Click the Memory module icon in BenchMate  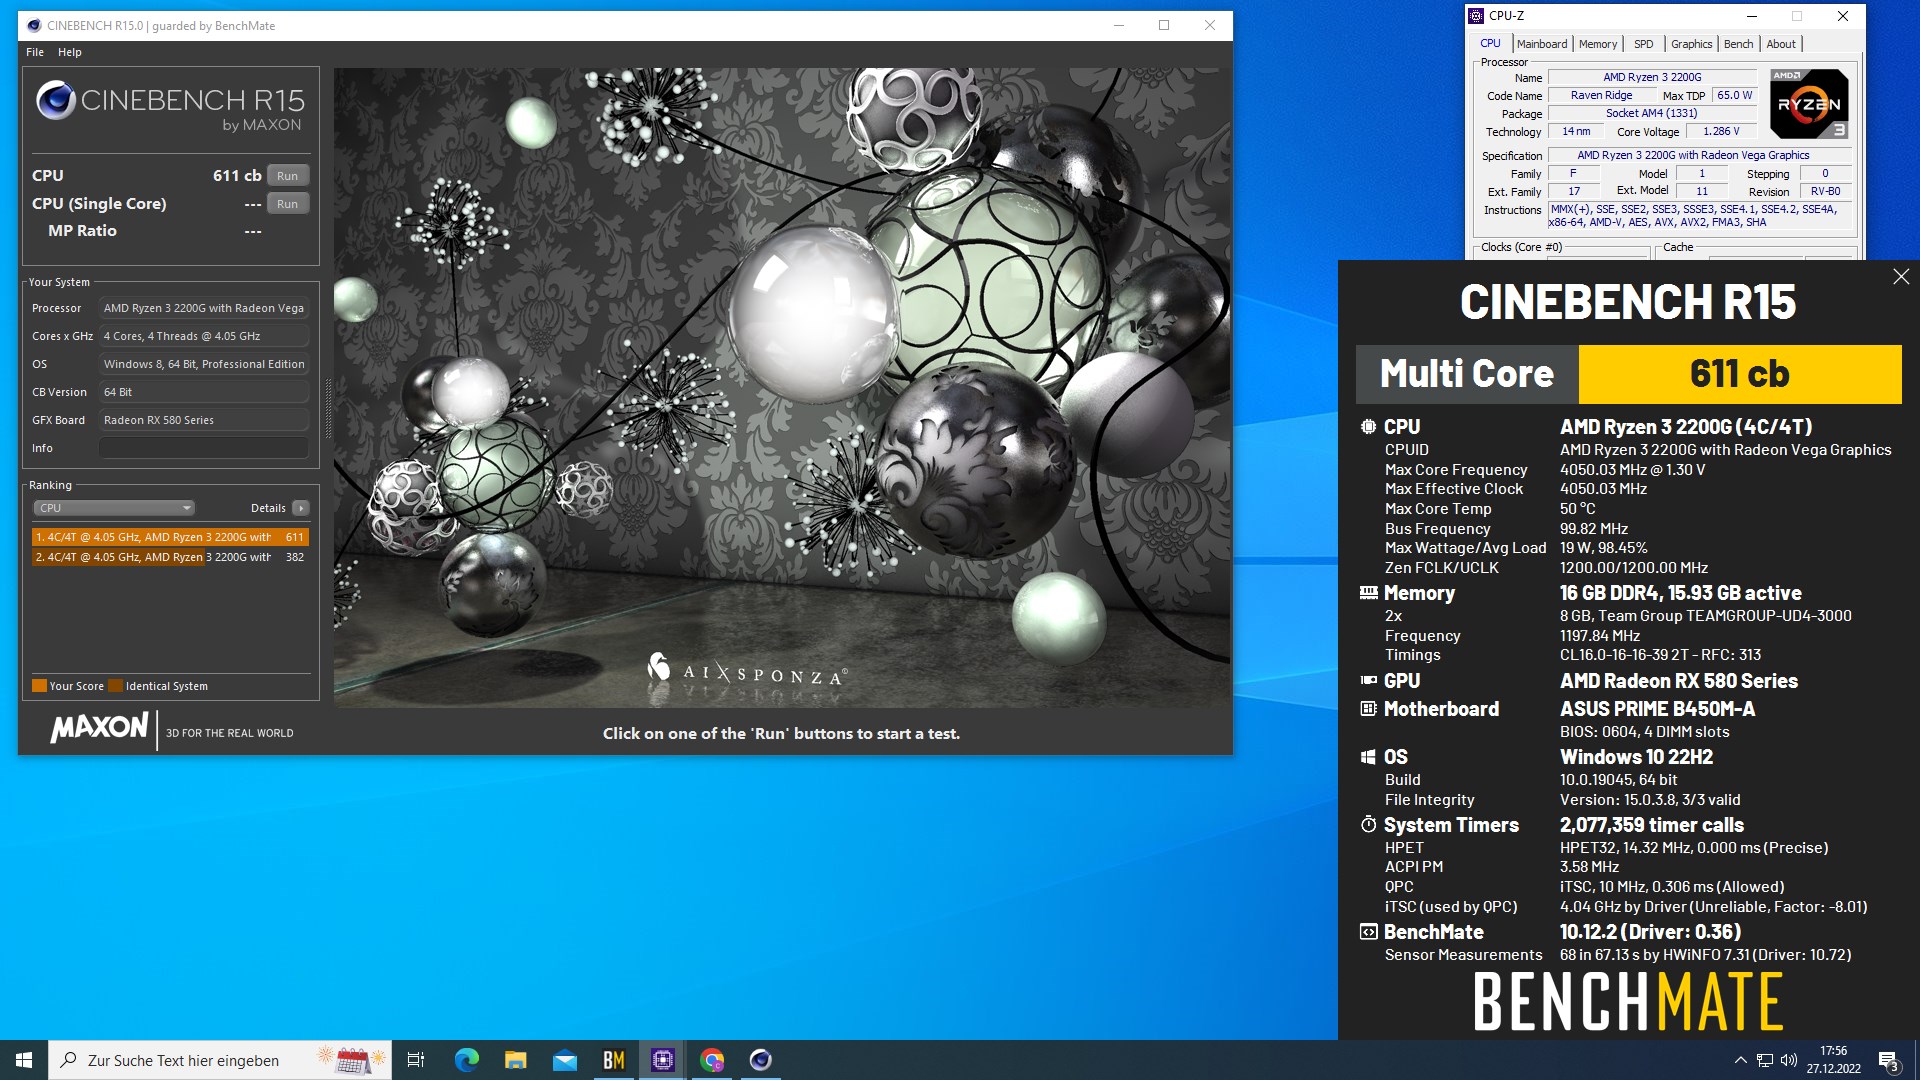[1368, 593]
